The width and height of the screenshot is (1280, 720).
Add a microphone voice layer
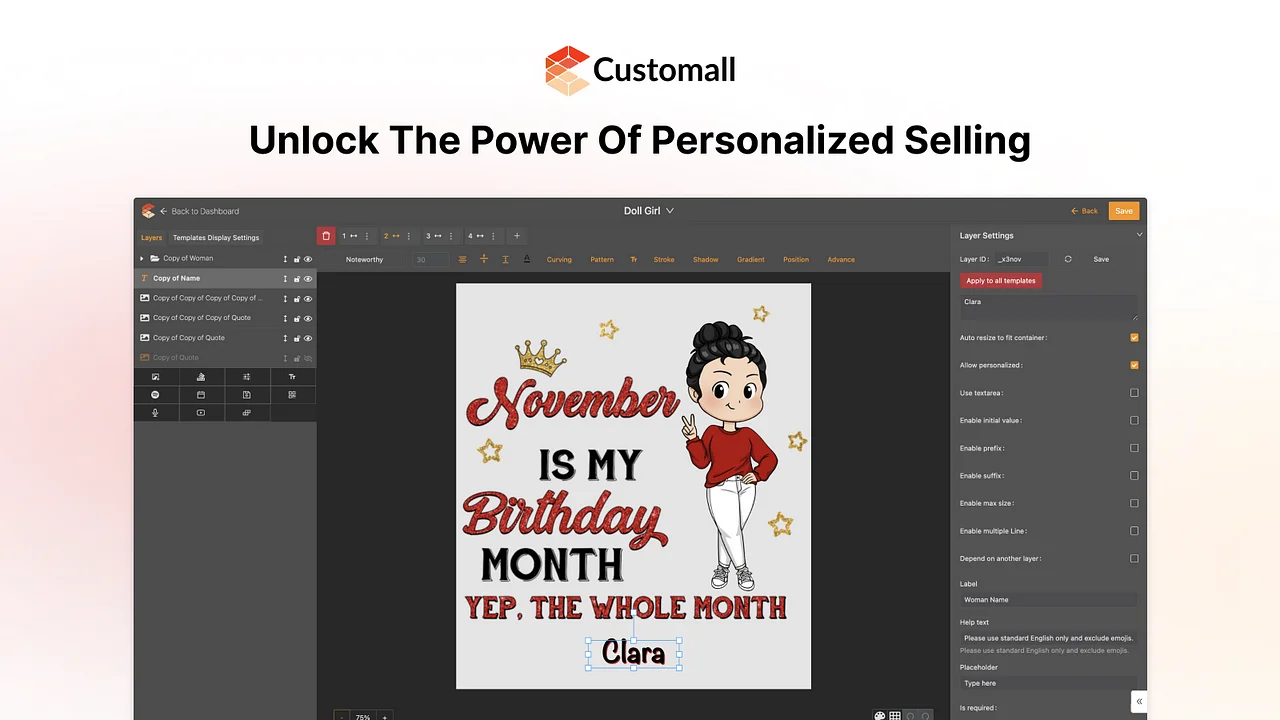[155, 413]
